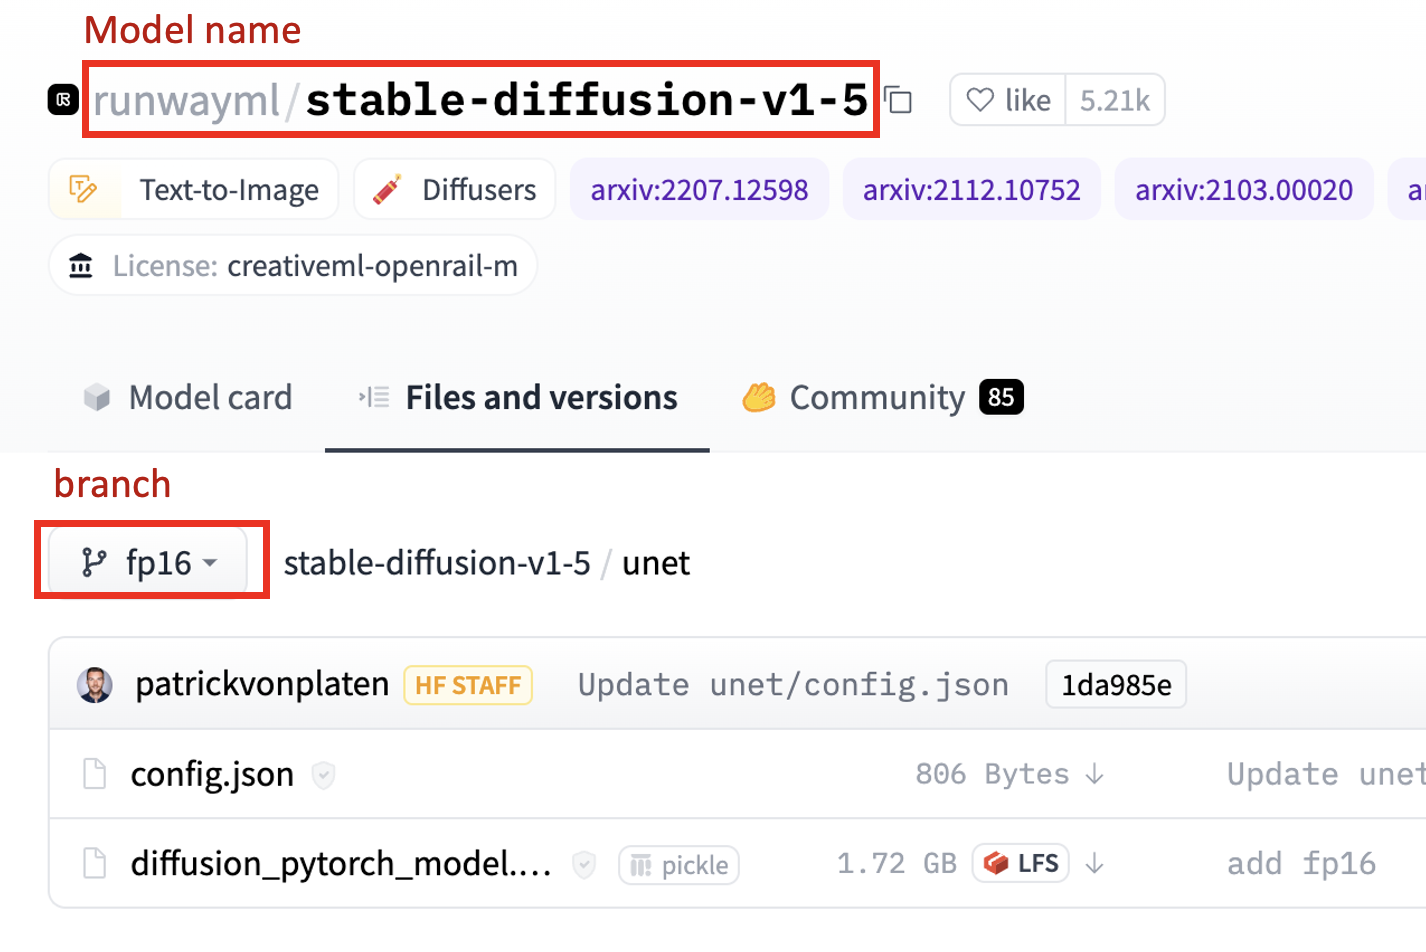Open the pickle scan badge

pos(678,864)
